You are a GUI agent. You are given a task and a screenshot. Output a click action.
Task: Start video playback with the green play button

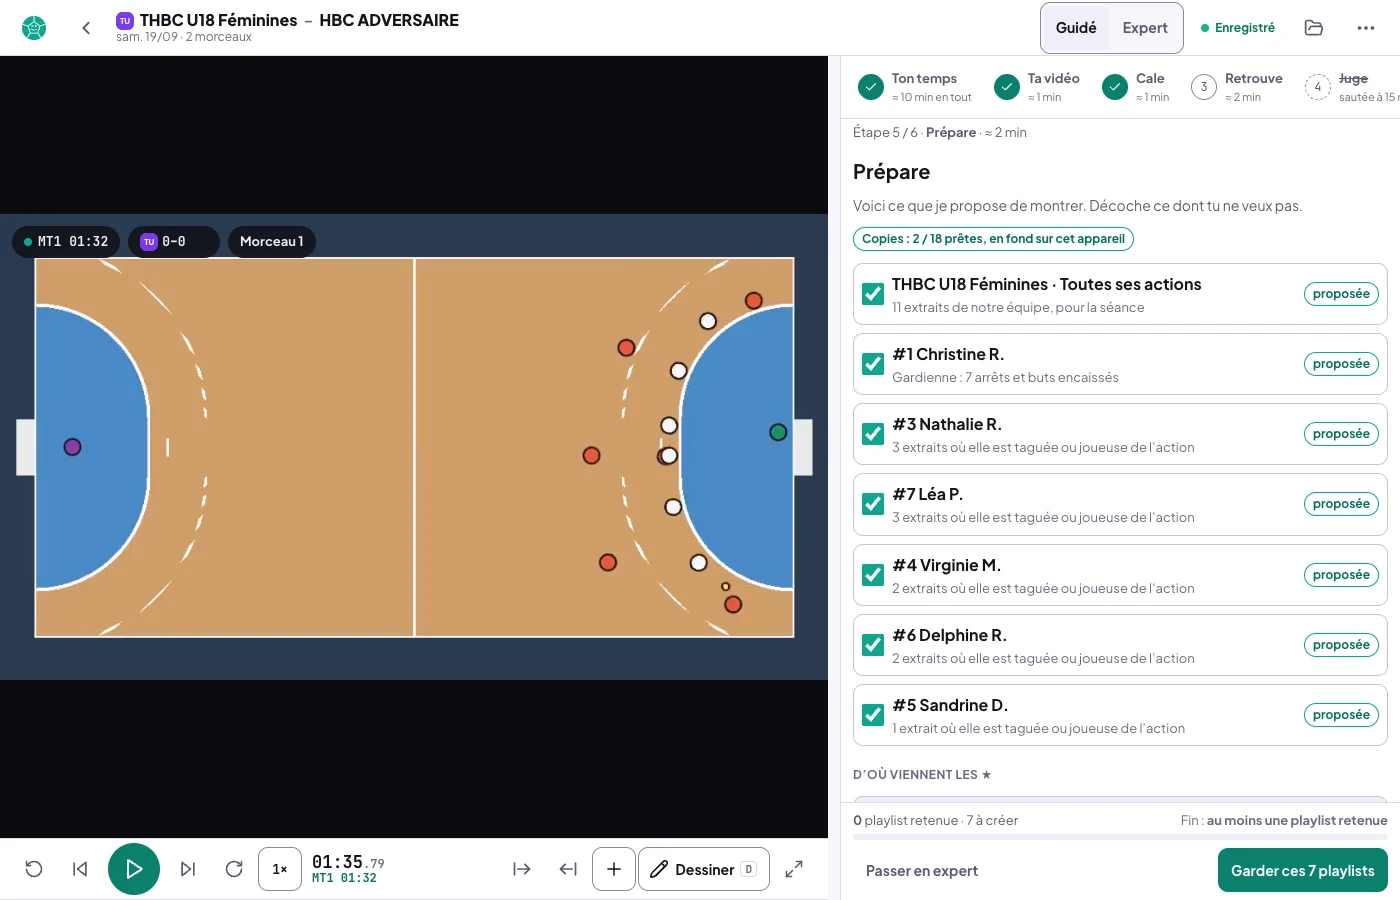point(134,869)
